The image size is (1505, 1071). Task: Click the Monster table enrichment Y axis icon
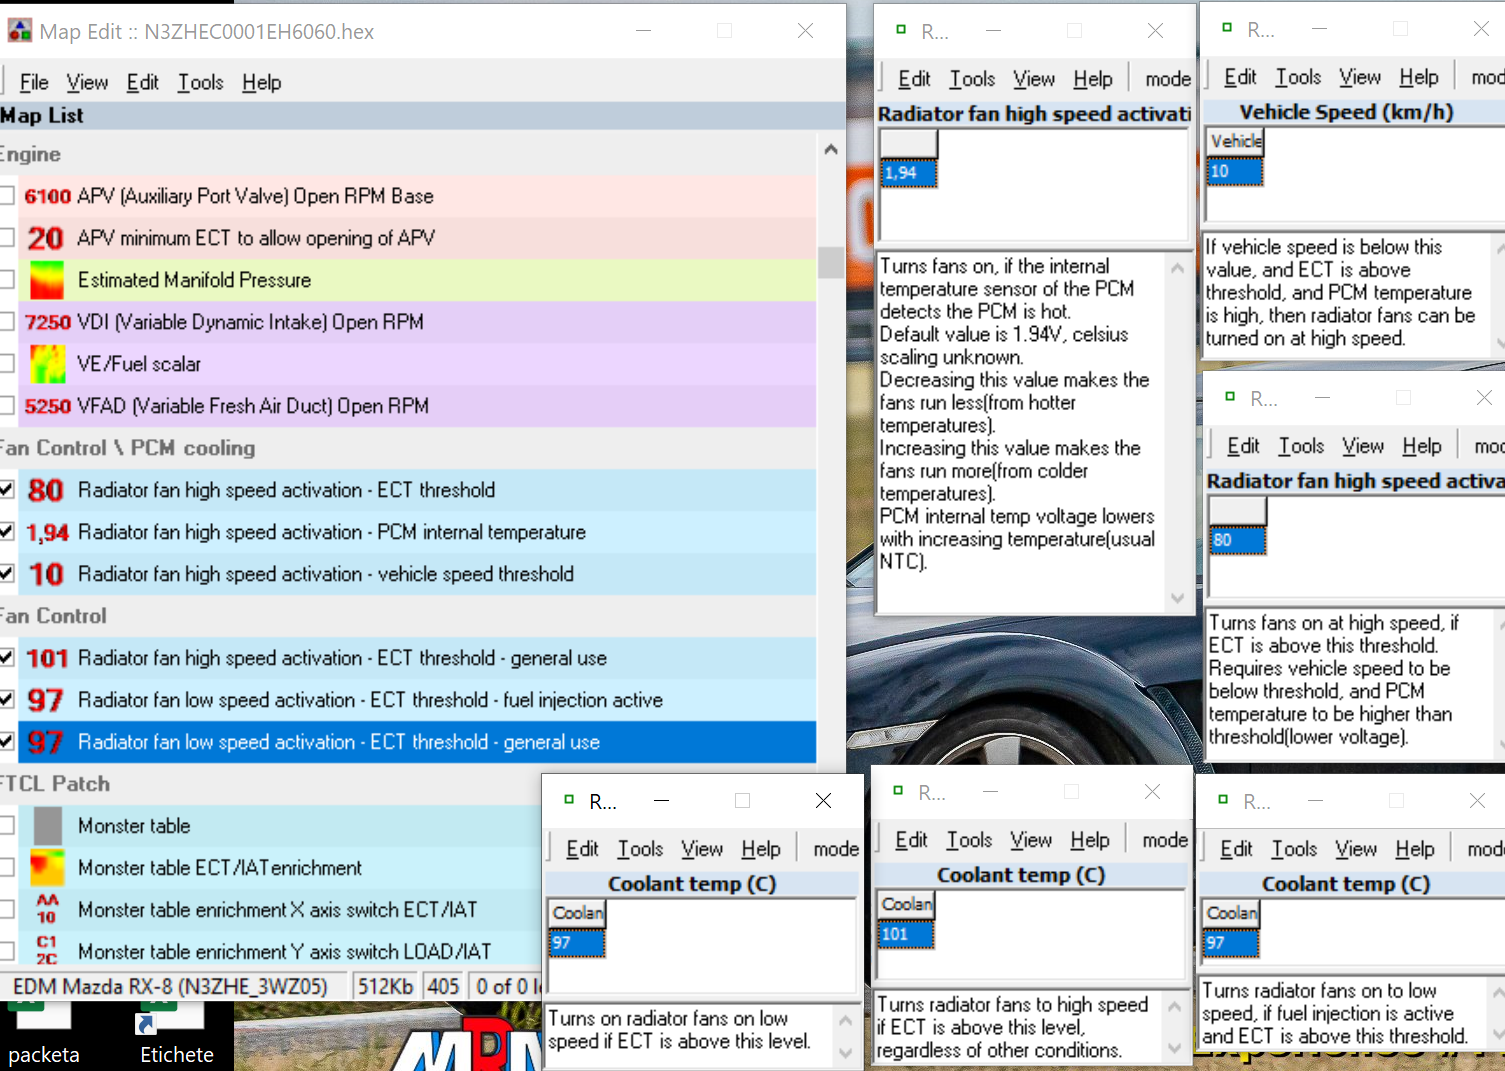pos(47,950)
